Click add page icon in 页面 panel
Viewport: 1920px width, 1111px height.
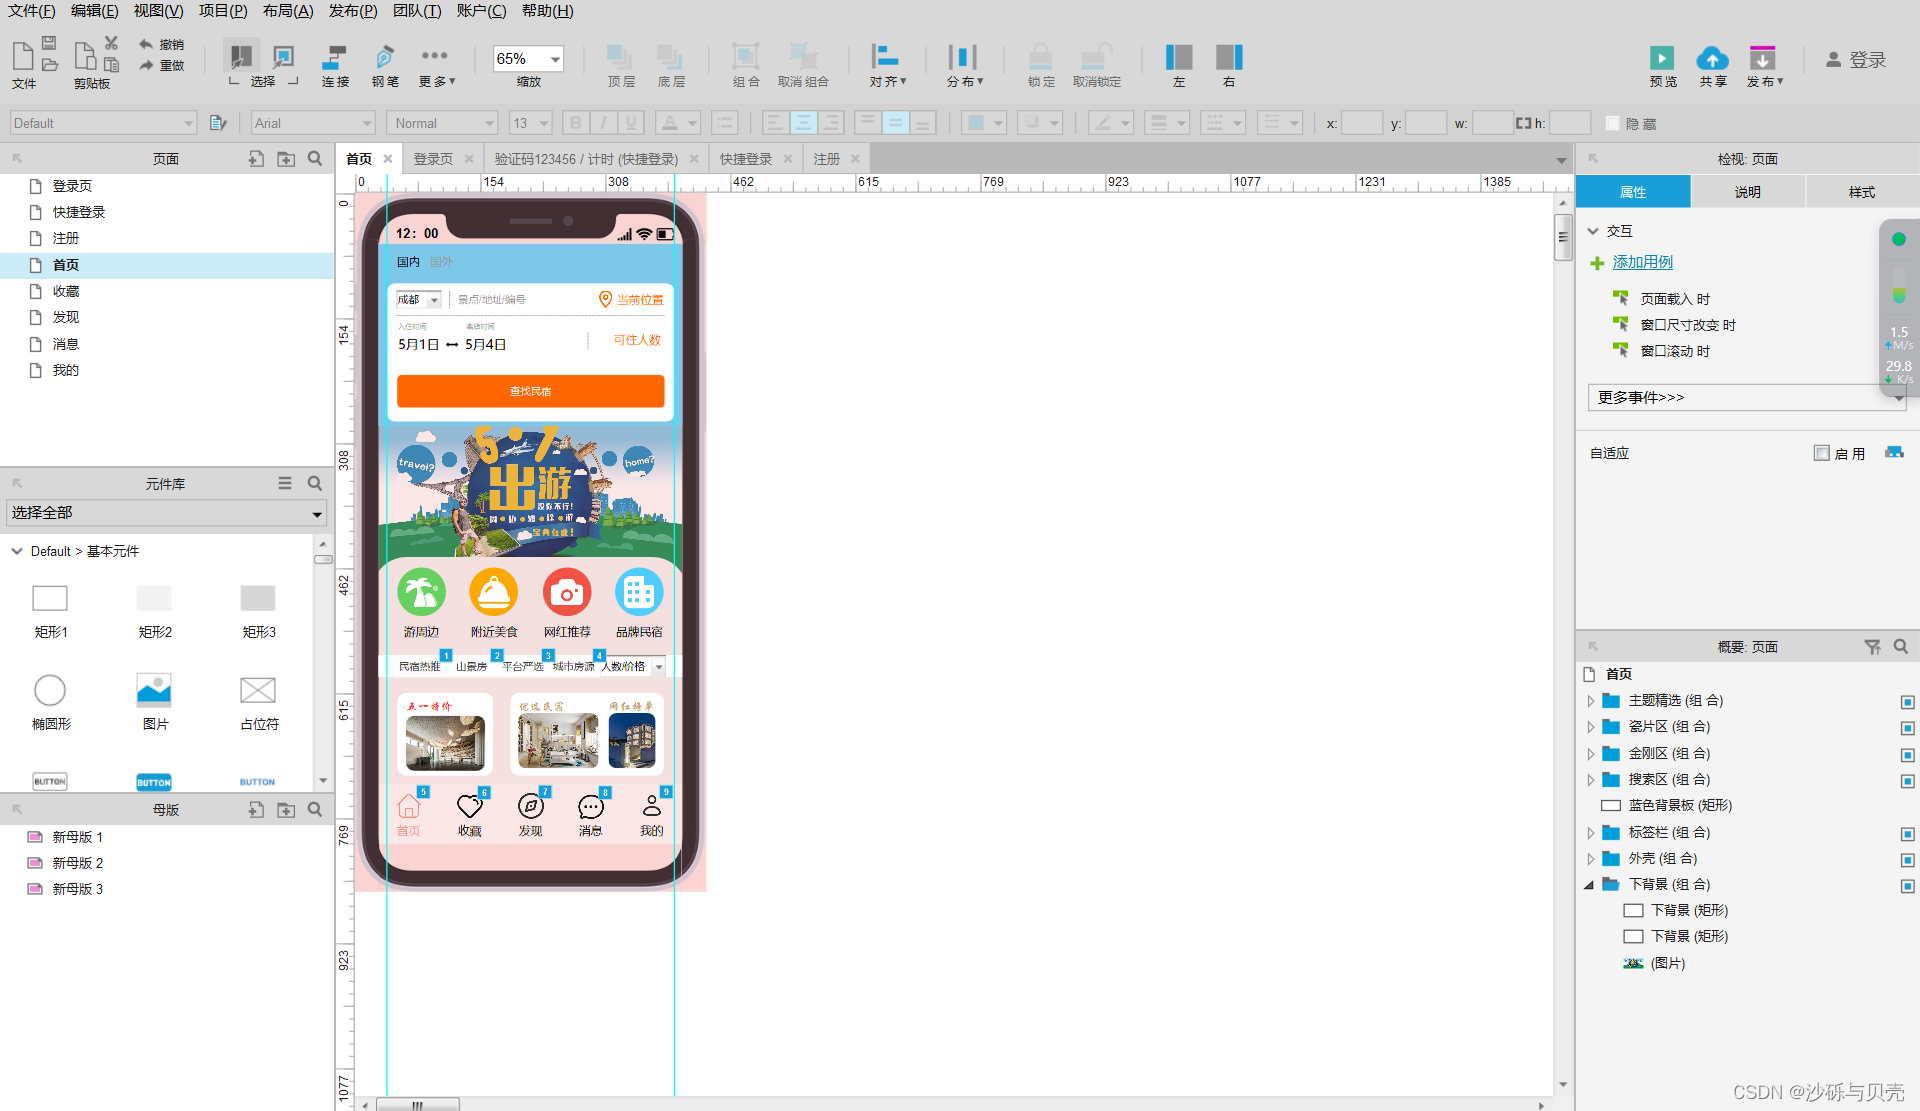(x=256, y=159)
